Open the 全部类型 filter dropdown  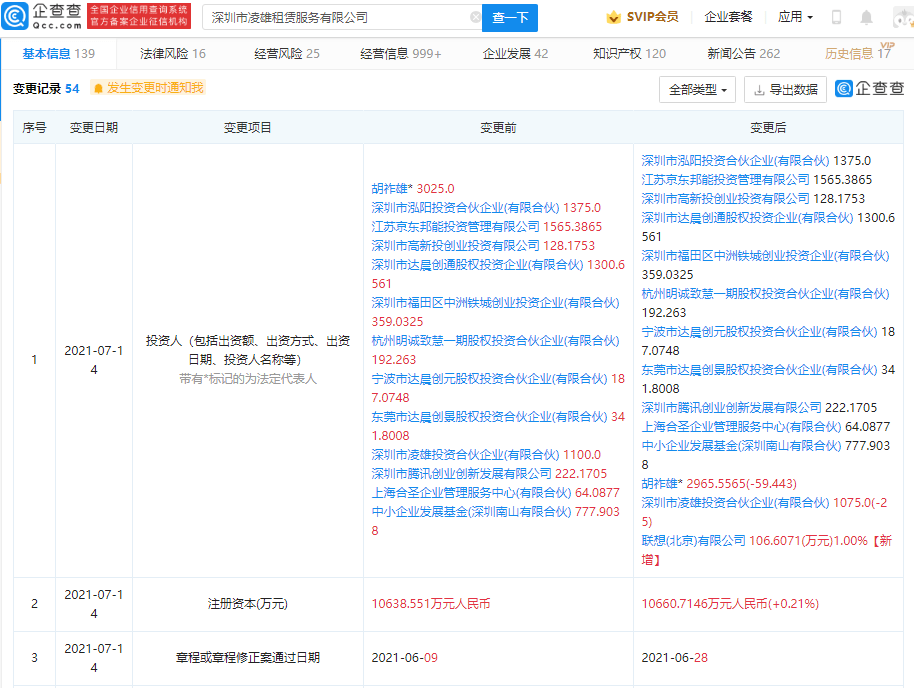click(x=697, y=90)
